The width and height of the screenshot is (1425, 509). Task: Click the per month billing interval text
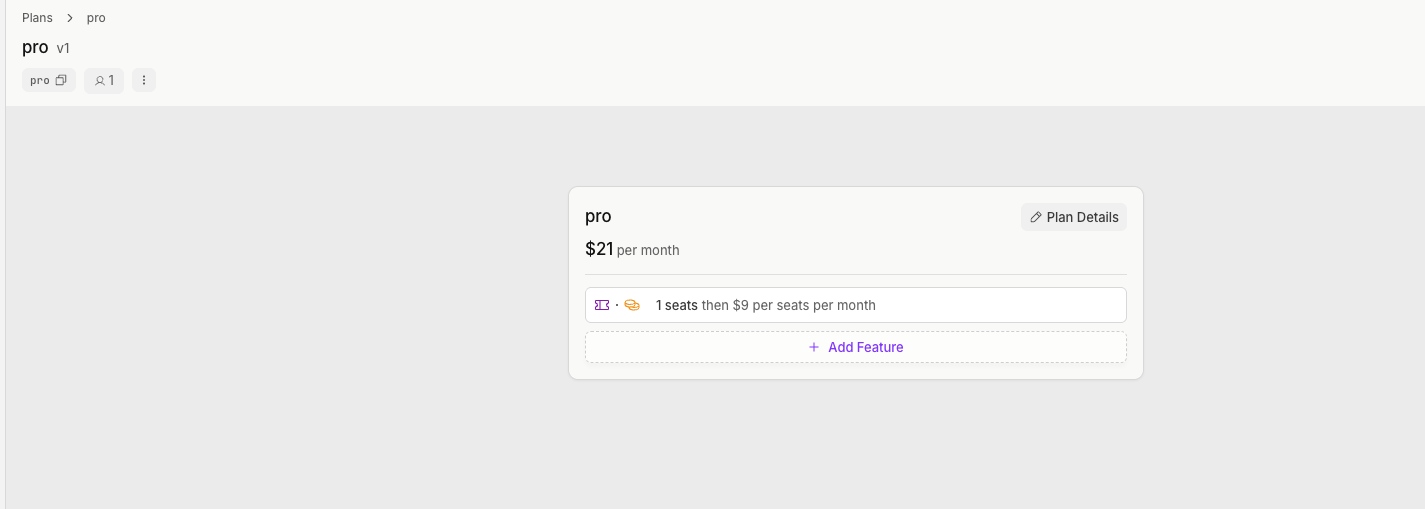(x=648, y=250)
